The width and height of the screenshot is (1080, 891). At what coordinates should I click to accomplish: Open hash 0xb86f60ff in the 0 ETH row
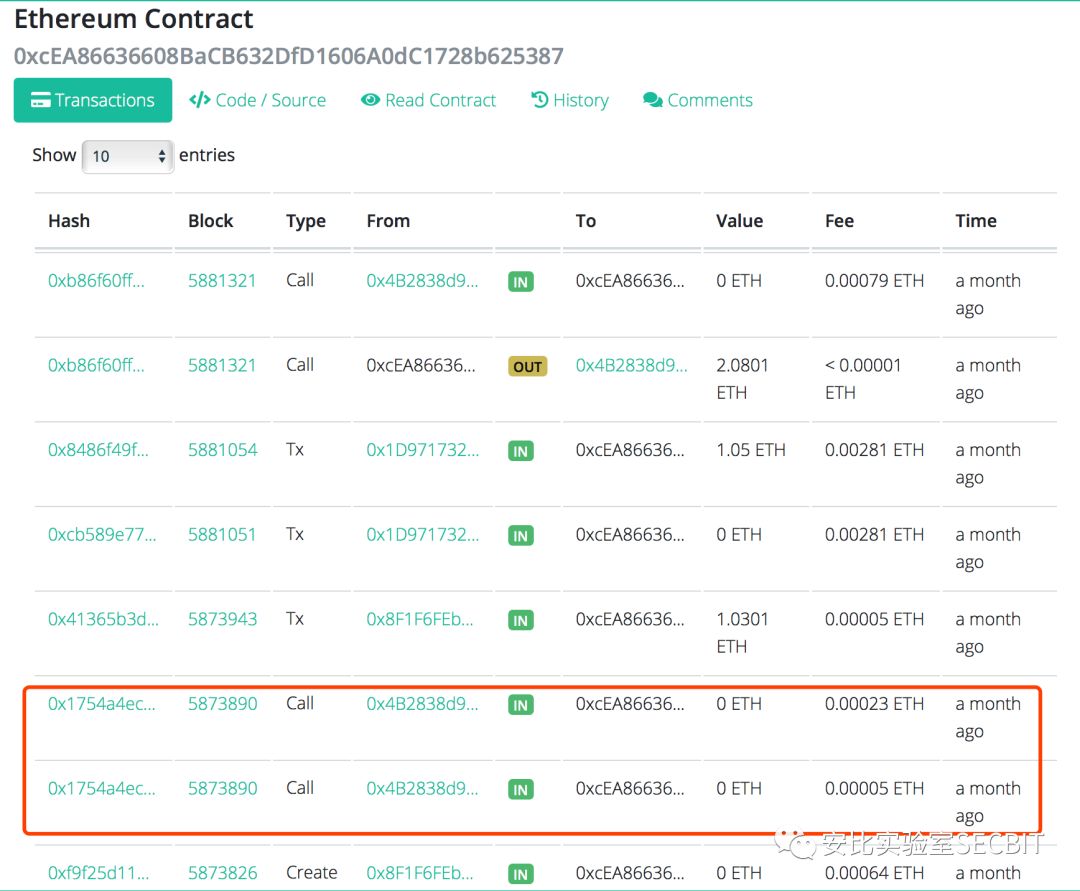[96, 281]
